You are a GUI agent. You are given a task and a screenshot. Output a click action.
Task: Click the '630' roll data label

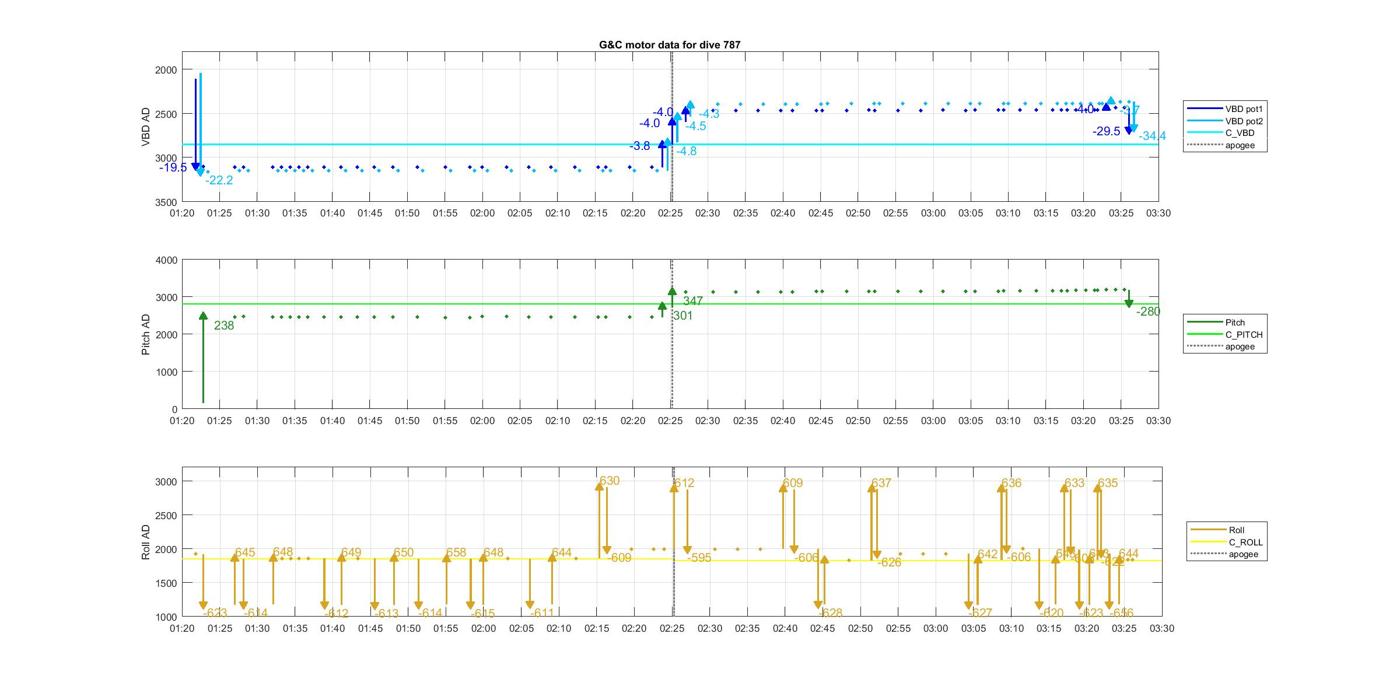click(x=610, y=481)
